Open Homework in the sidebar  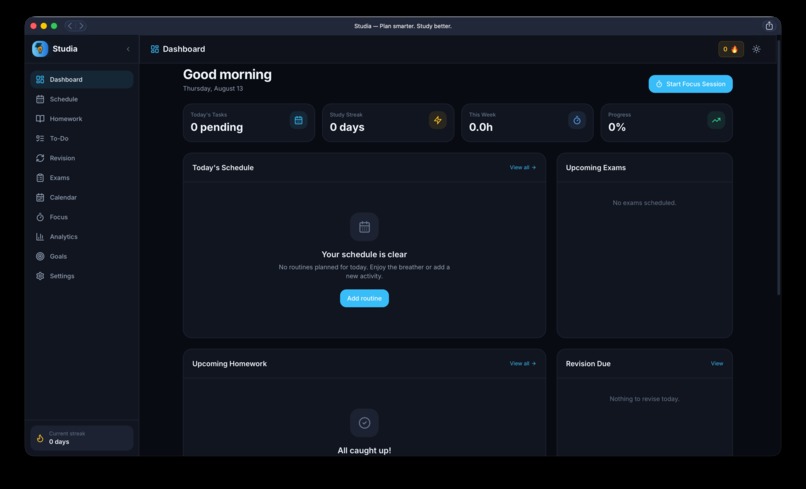pos(82,119)
